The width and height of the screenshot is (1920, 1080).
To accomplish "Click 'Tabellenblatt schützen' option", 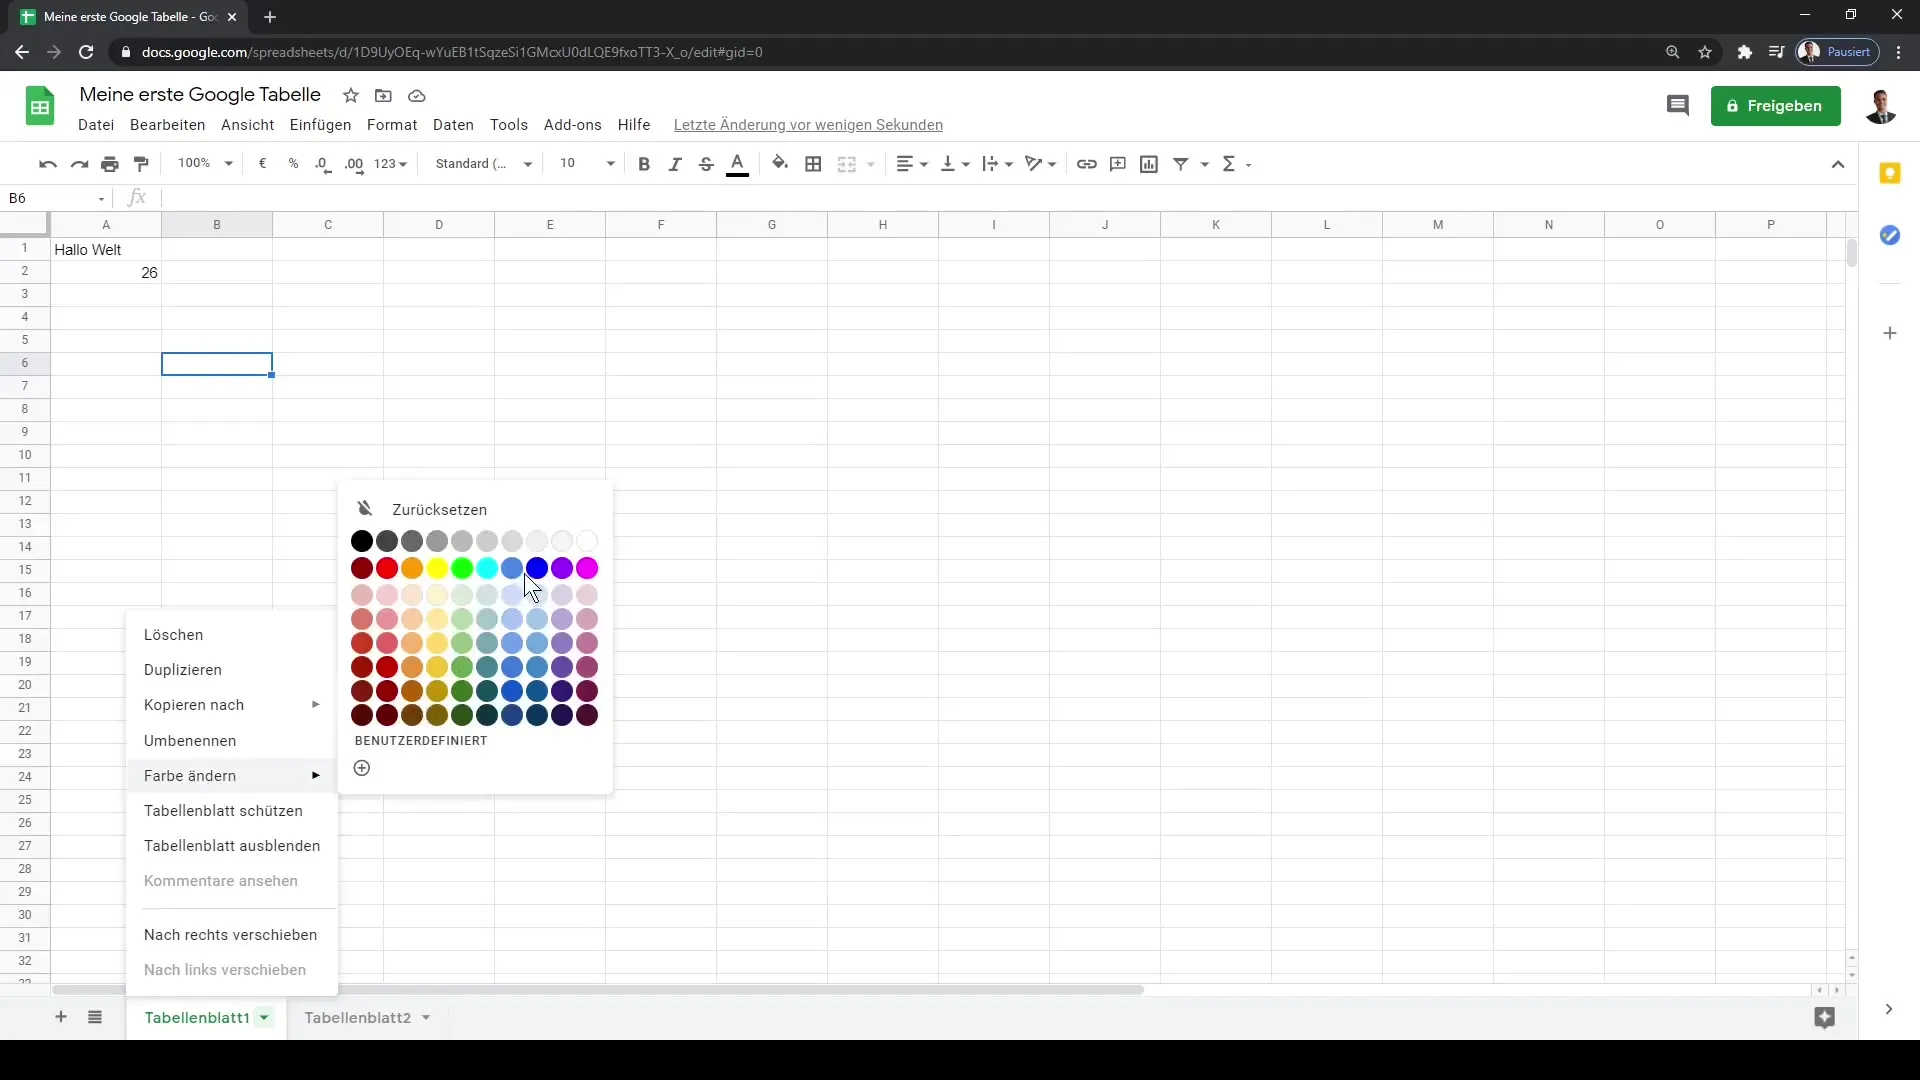I will coord(223,810).
